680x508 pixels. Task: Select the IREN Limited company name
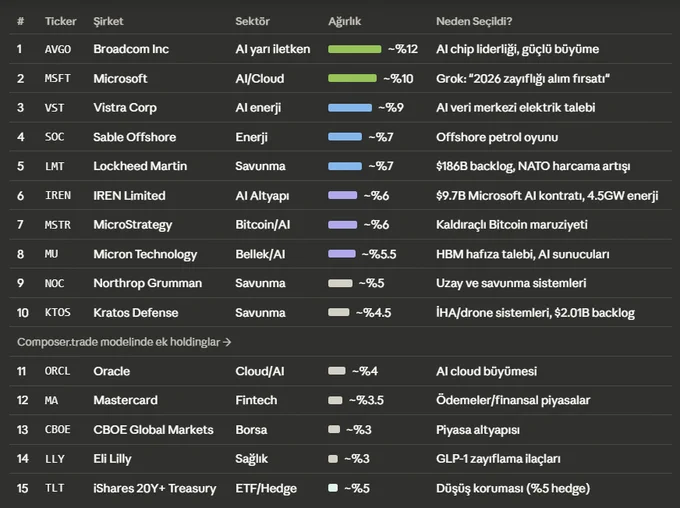tap(129, 196)
